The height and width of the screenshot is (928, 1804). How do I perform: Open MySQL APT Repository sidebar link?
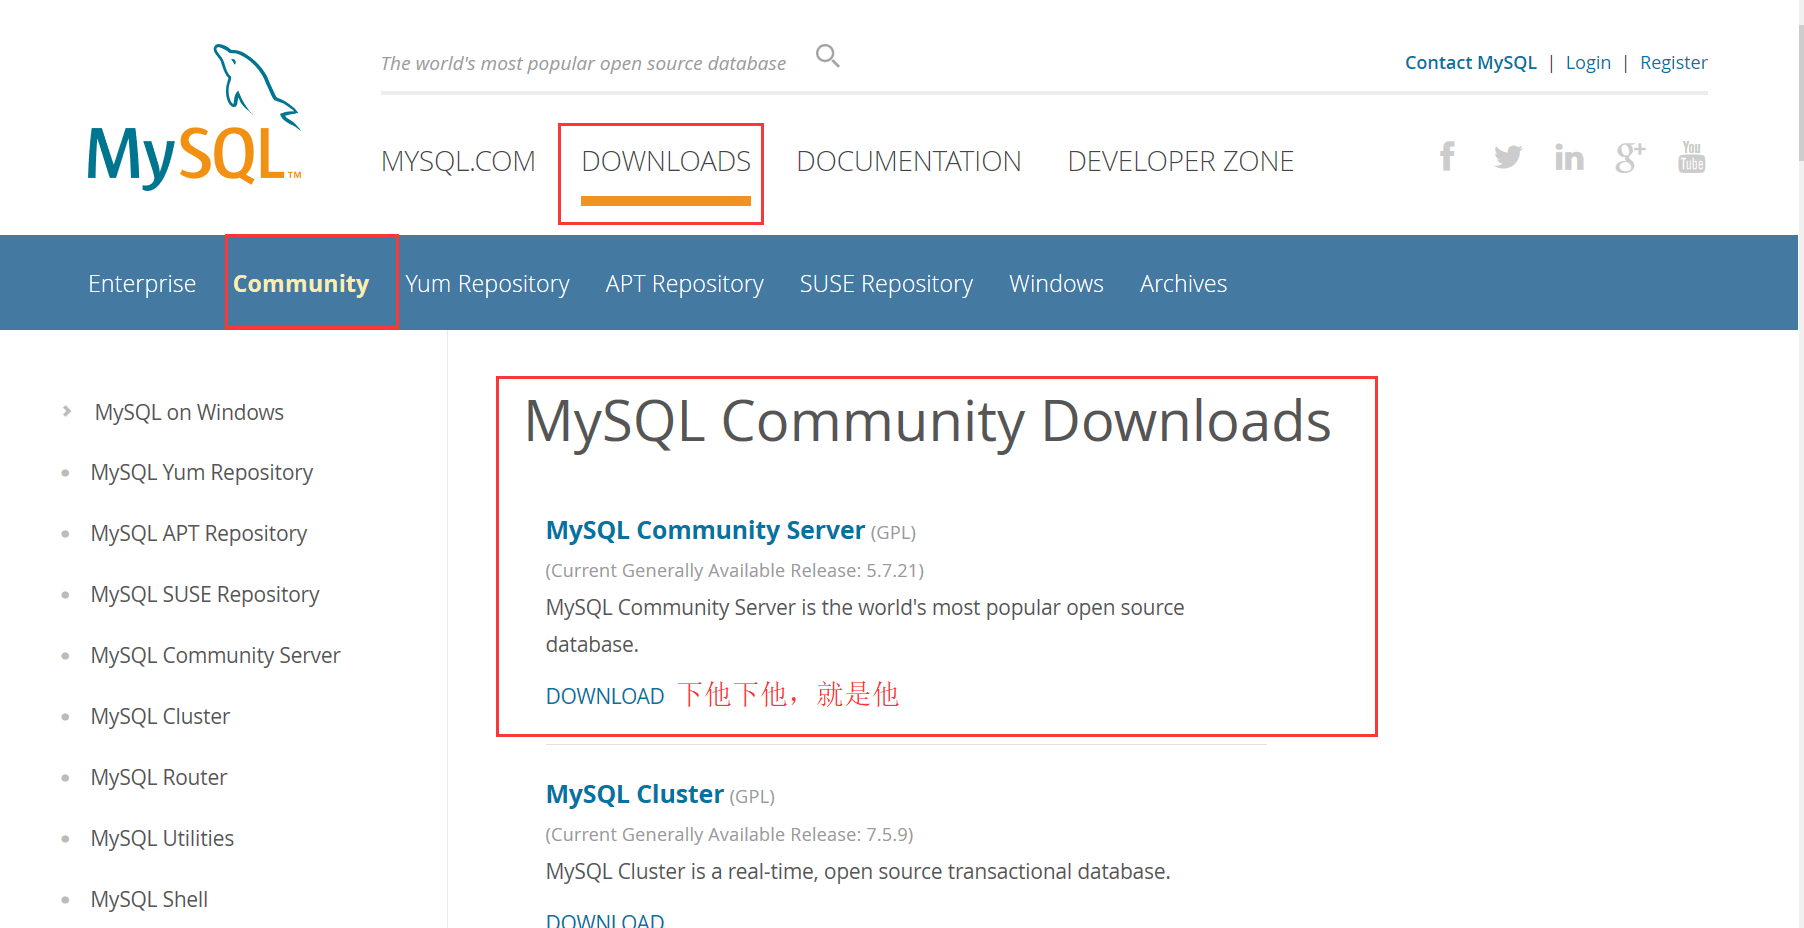[x=199, y=534]
